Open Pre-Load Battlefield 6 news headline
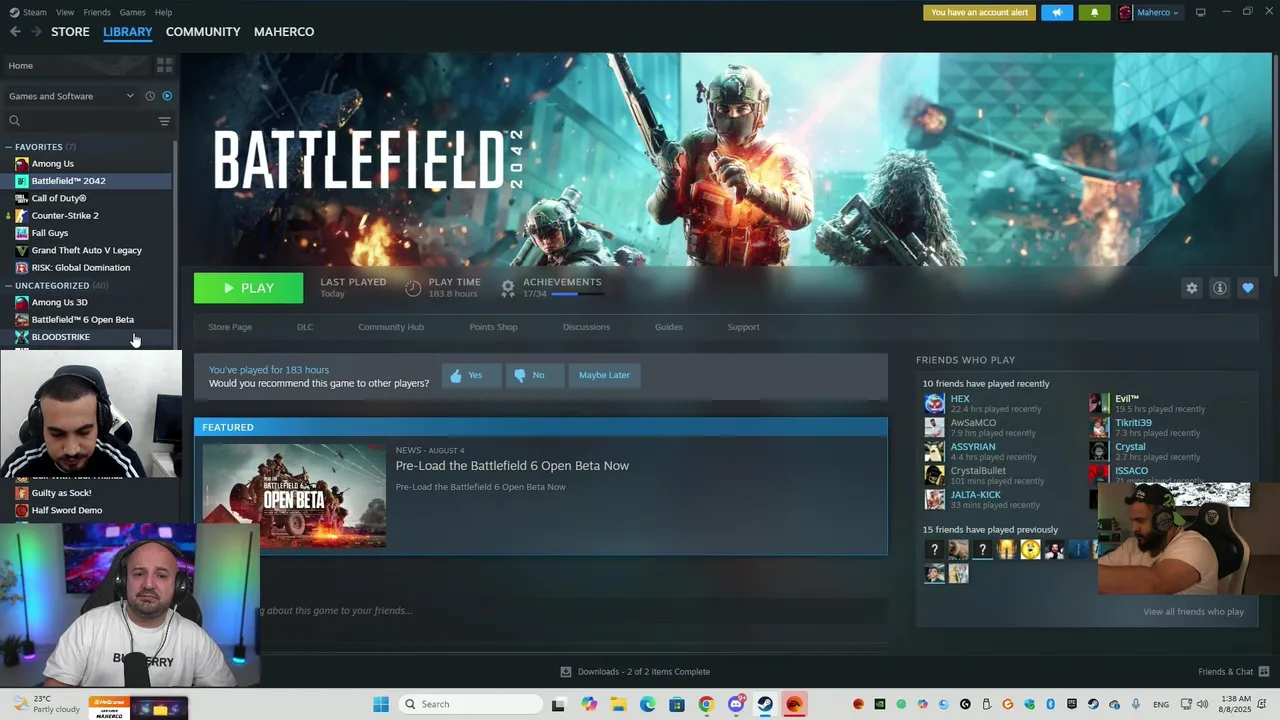 [x=512, y=466]
